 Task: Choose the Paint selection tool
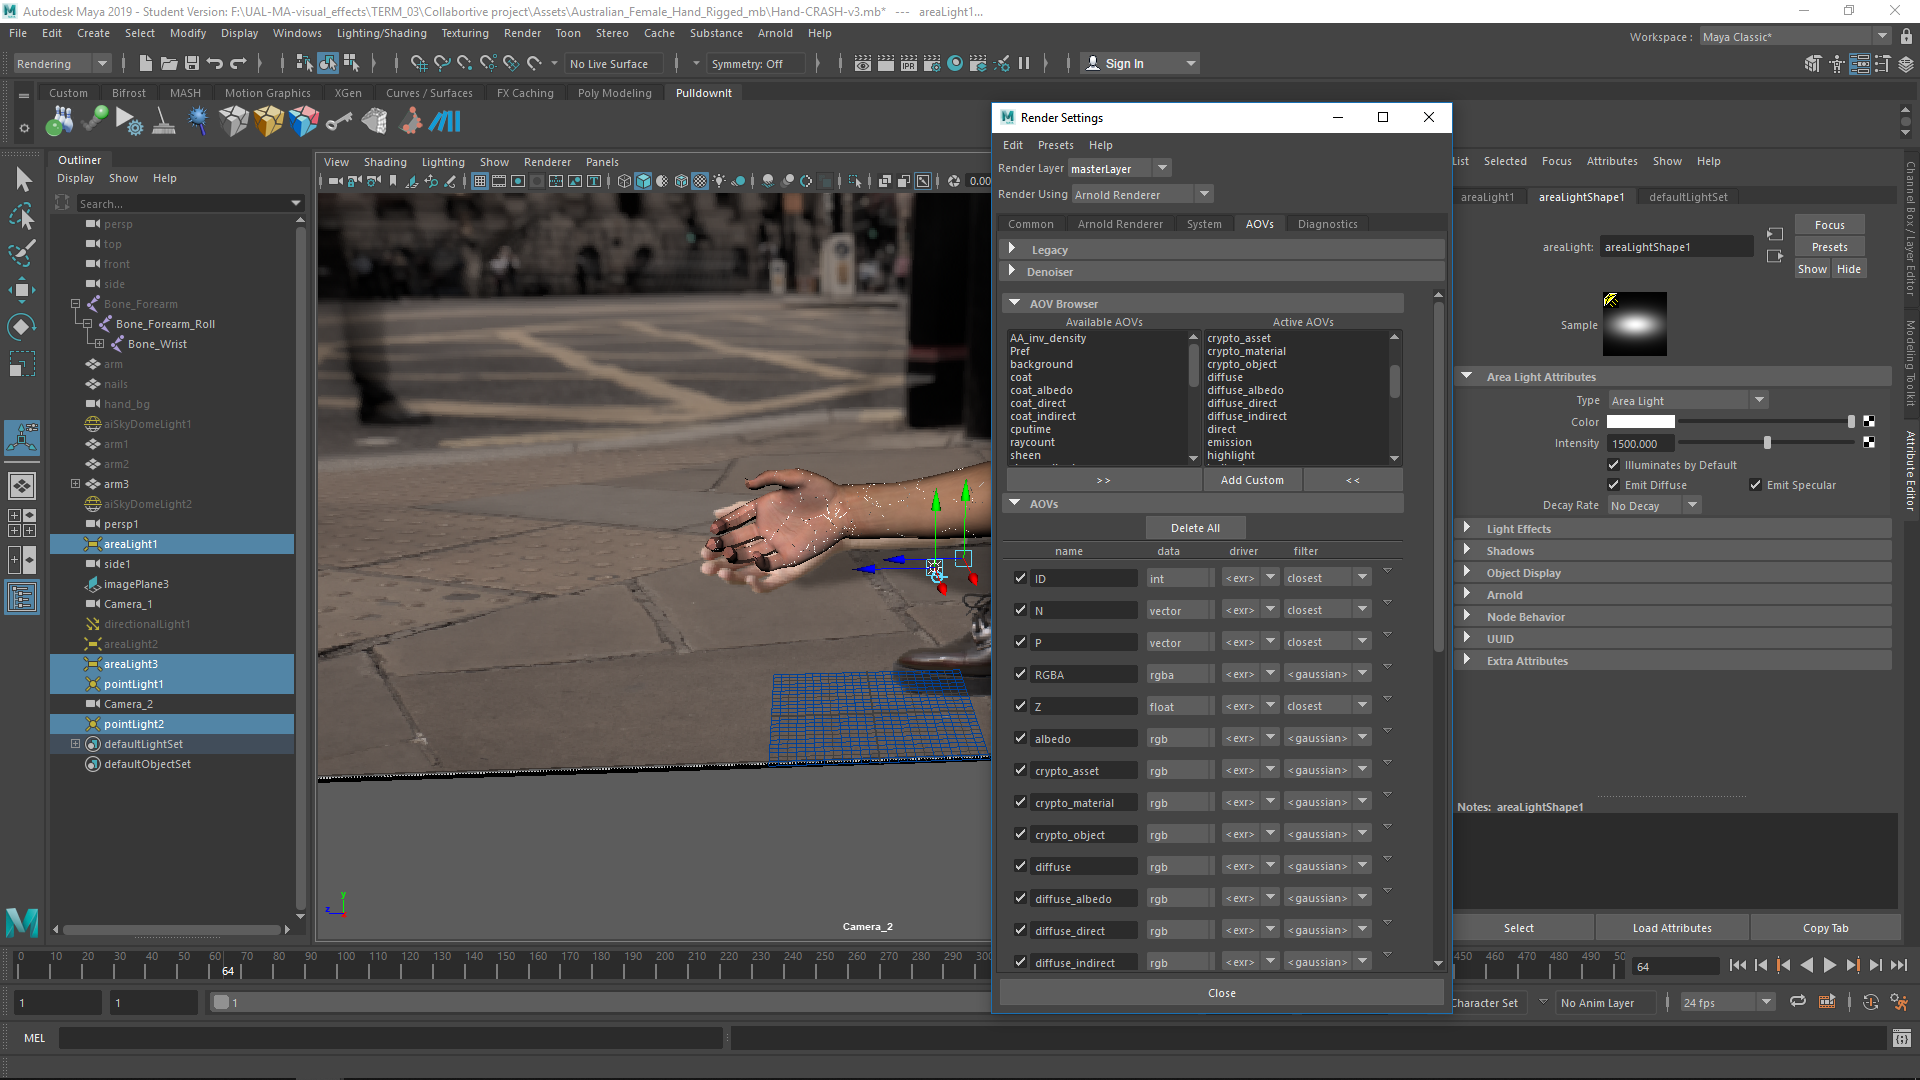coord(22,253)
